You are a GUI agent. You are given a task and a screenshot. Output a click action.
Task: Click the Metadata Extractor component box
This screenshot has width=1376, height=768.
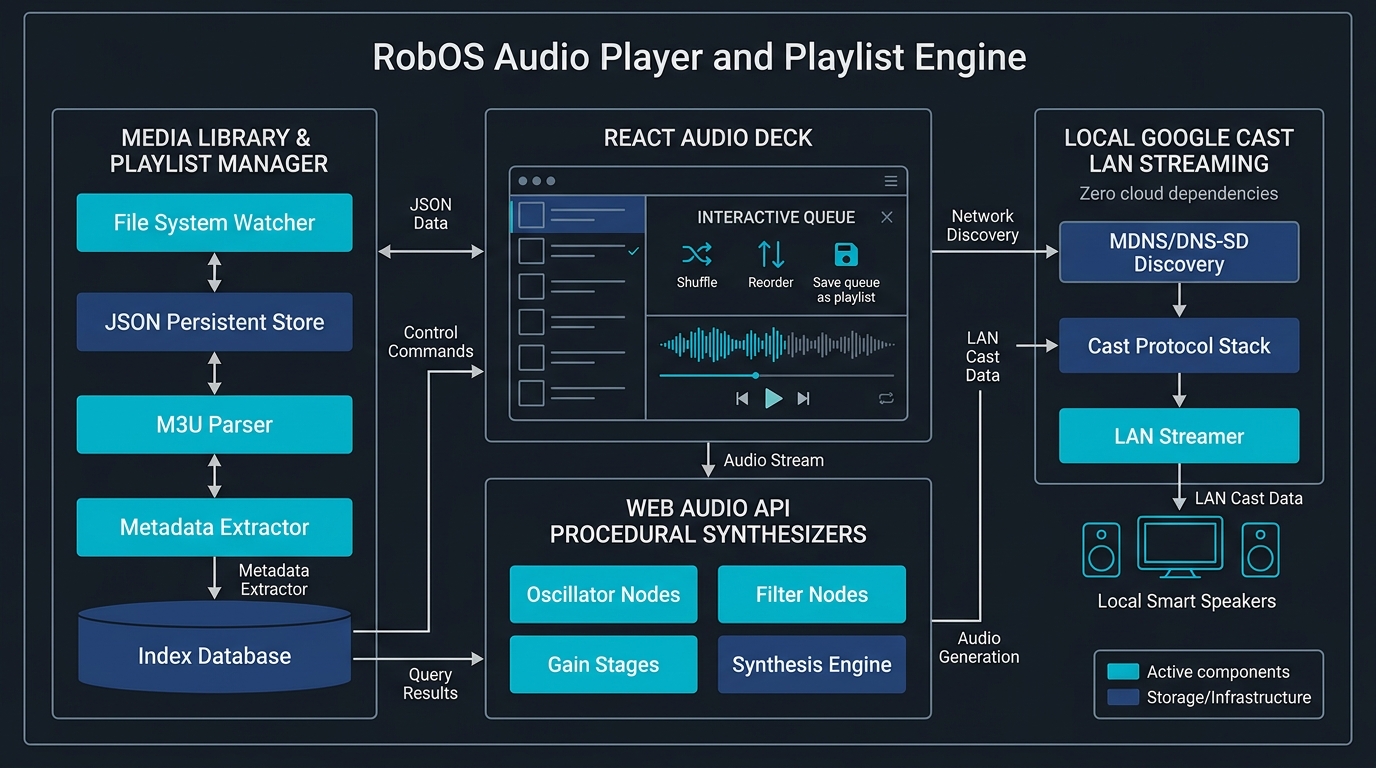[x=215, y=527]
